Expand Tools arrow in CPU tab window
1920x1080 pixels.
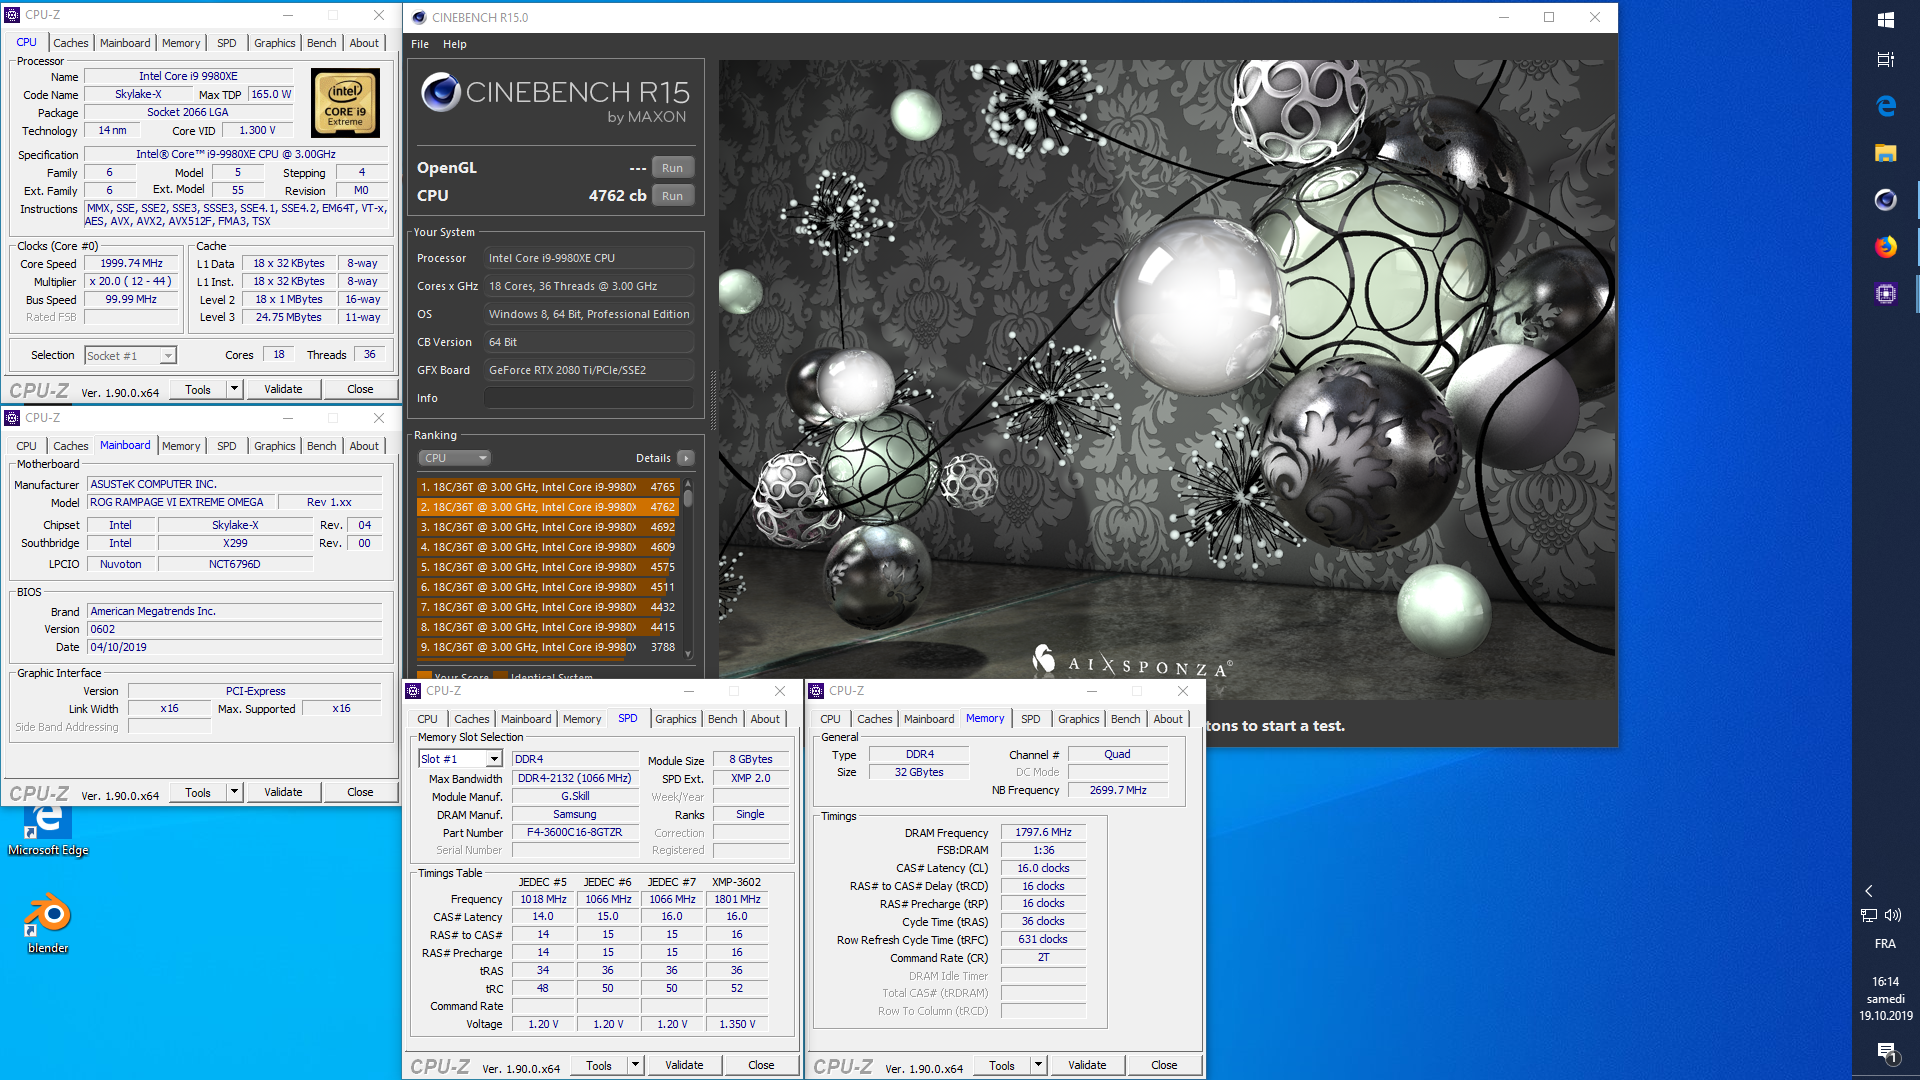[x=234, y=389]
